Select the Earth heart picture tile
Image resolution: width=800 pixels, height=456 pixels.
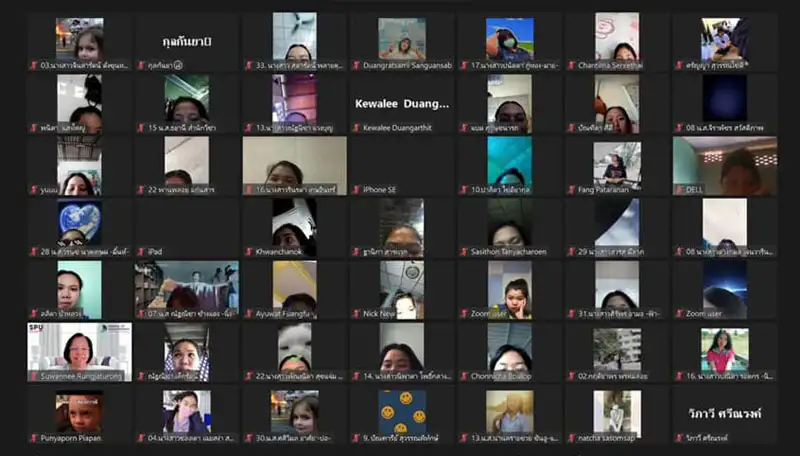79,221
